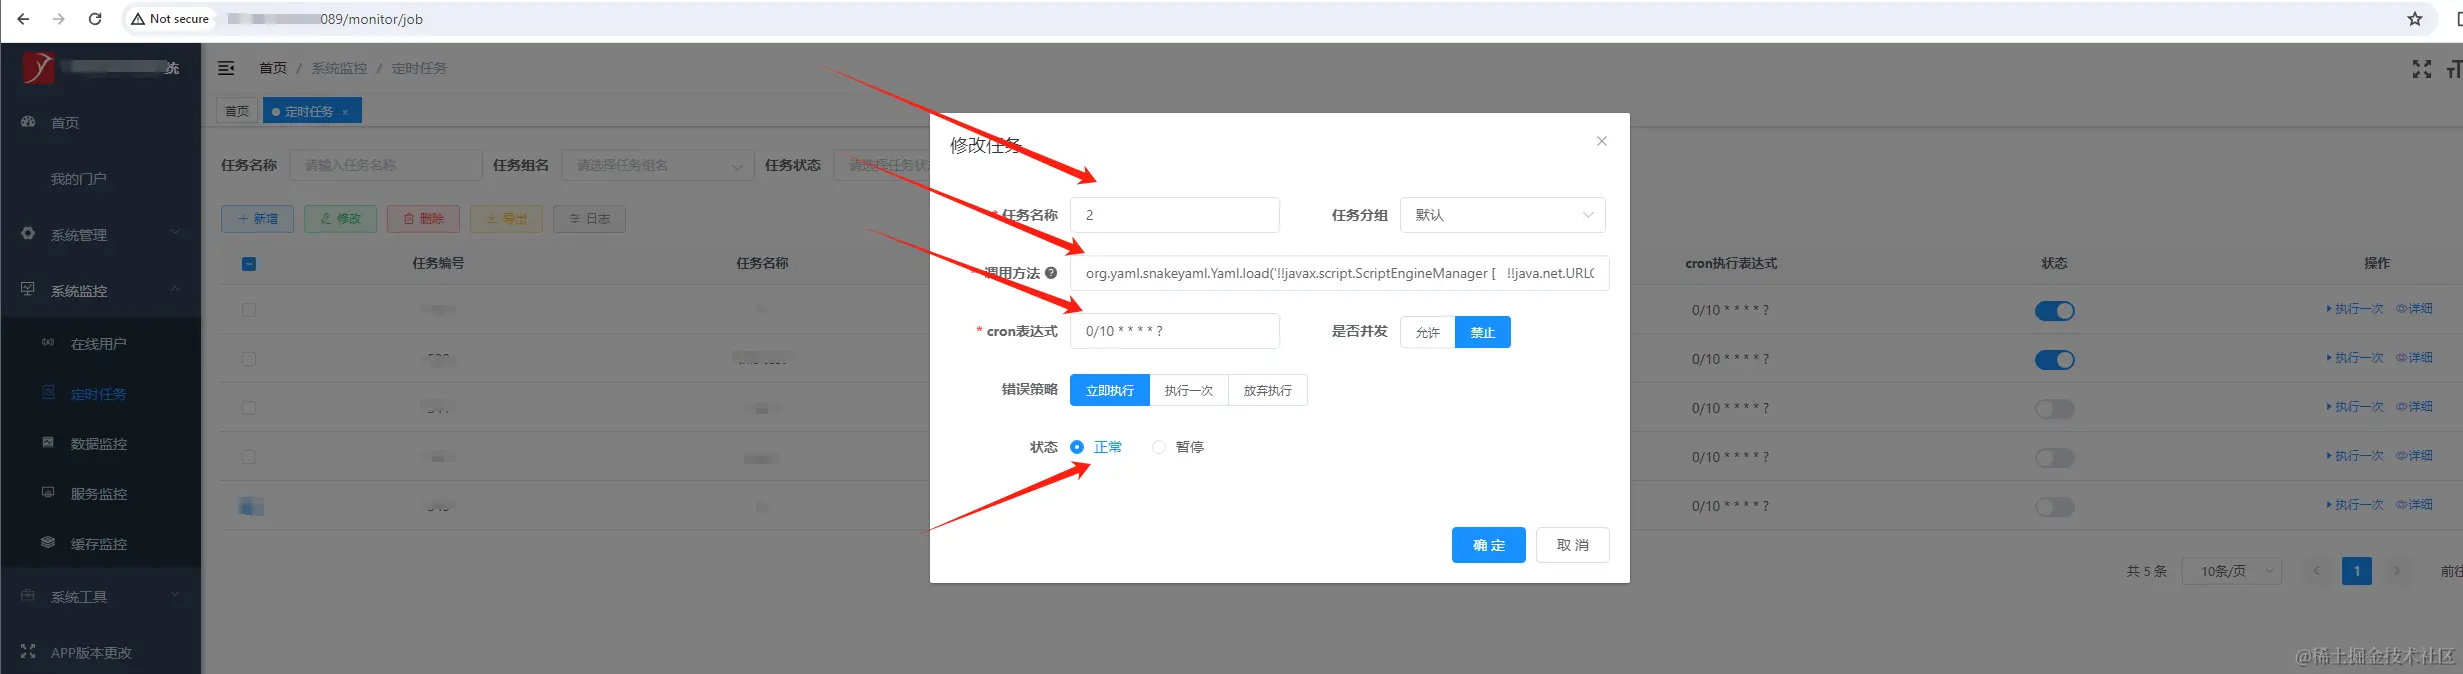Image resolution: width=2463 pixels, height=674 pixels.
Task: Click page 1 pagination button
Action: (2356, 571)
